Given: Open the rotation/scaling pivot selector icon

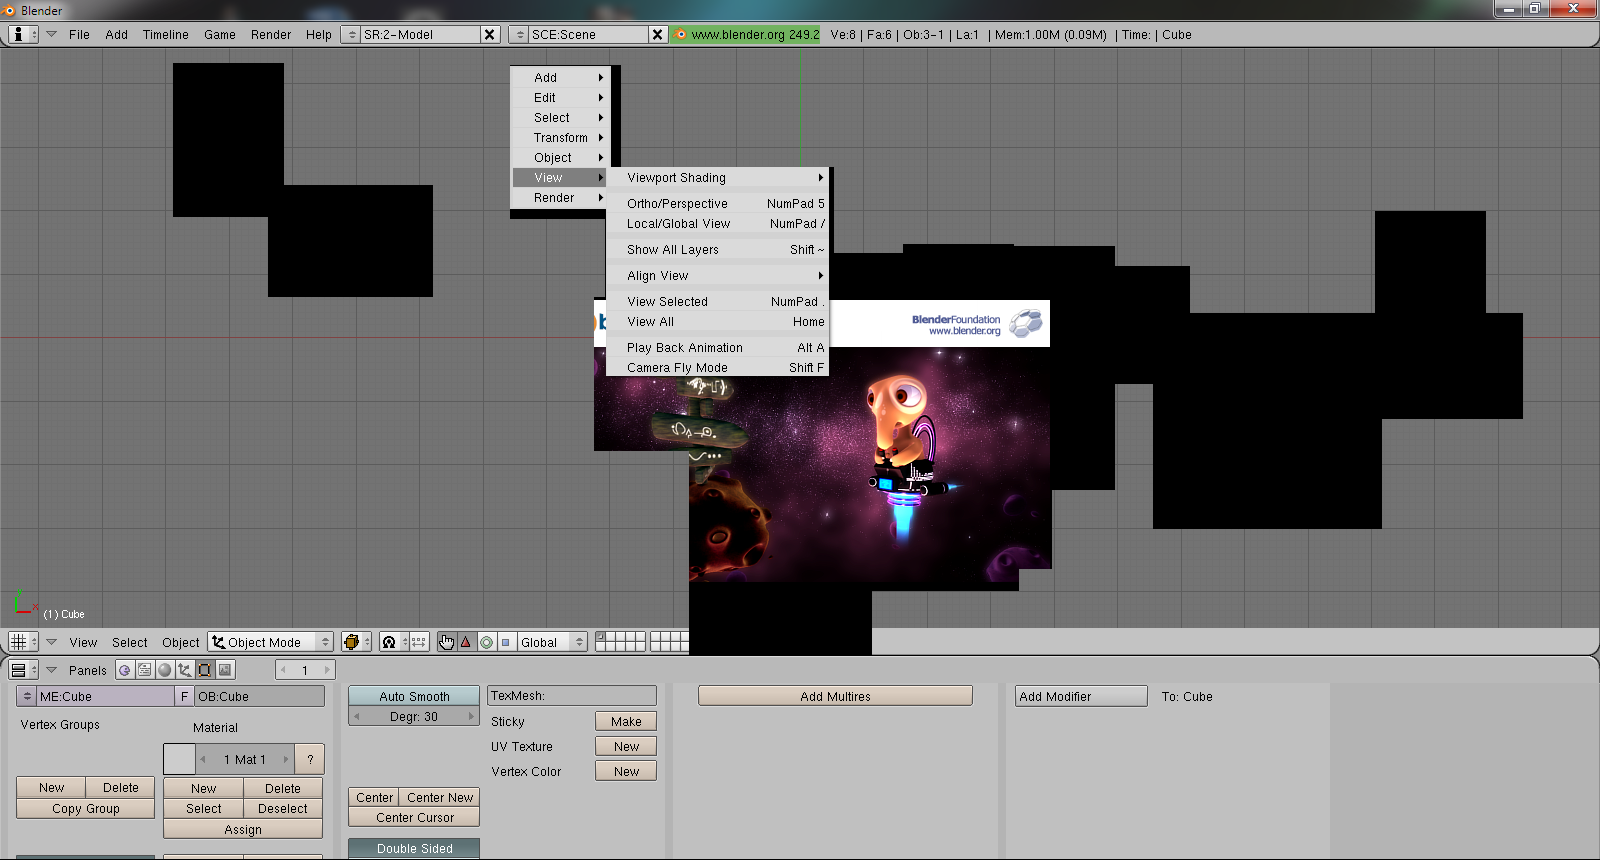Looking at the screenshot, I should (x=394, y=642).
